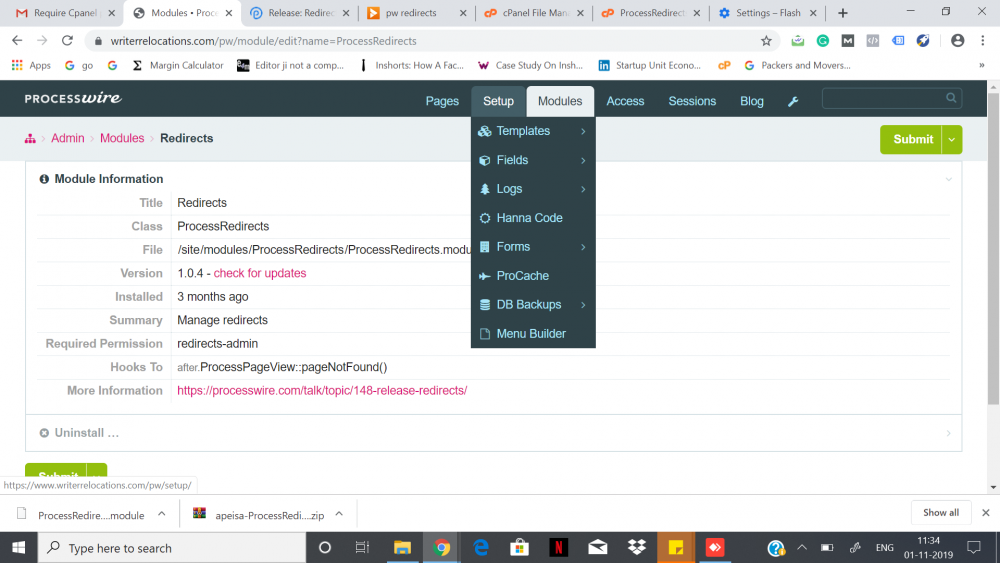The width and height of the screenshot is (1000, 563).
Task: Click the wrench icon in the top navigation
Action: 793,101
